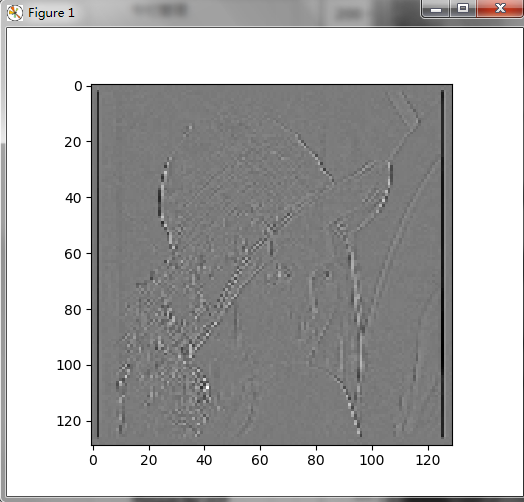The width and height of the screenshot is (524, 502).
Task: Click y-axis tick label "0"
Action: click(x=78, y=87)
